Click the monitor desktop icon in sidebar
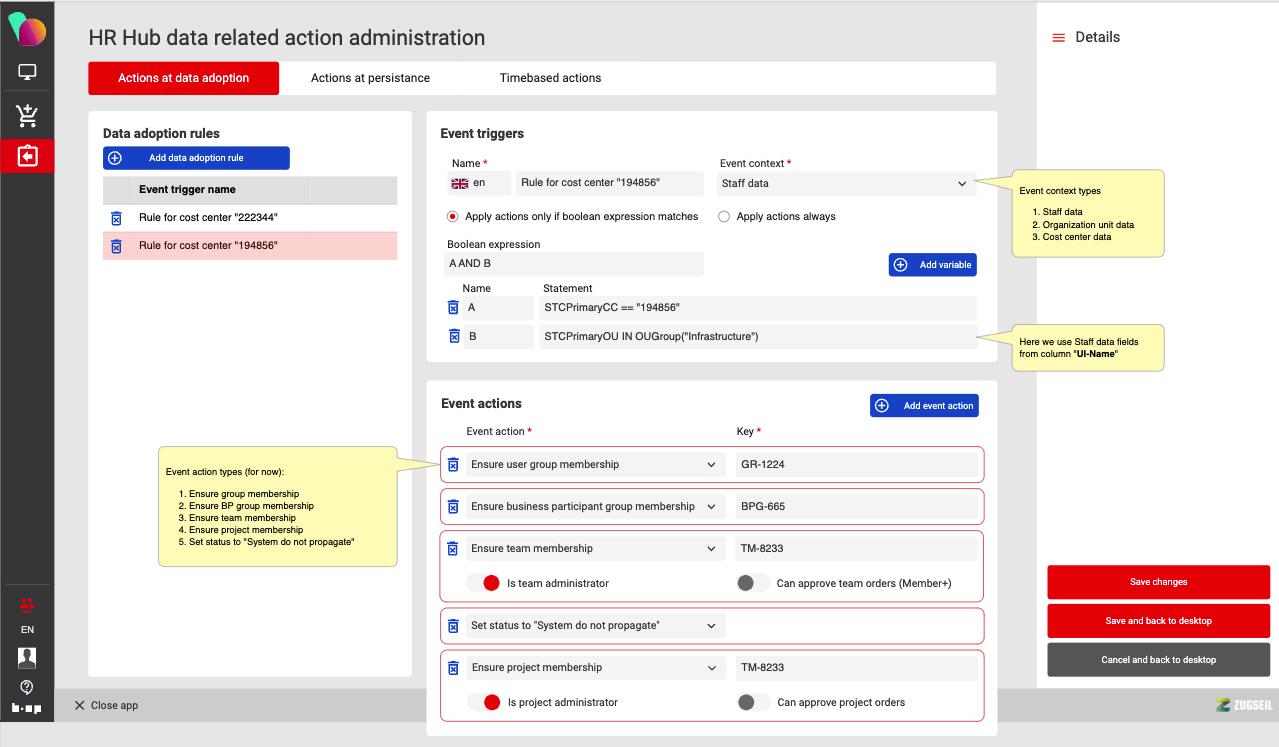Screen dimensions: 1279x747 (x=27, y=72)
